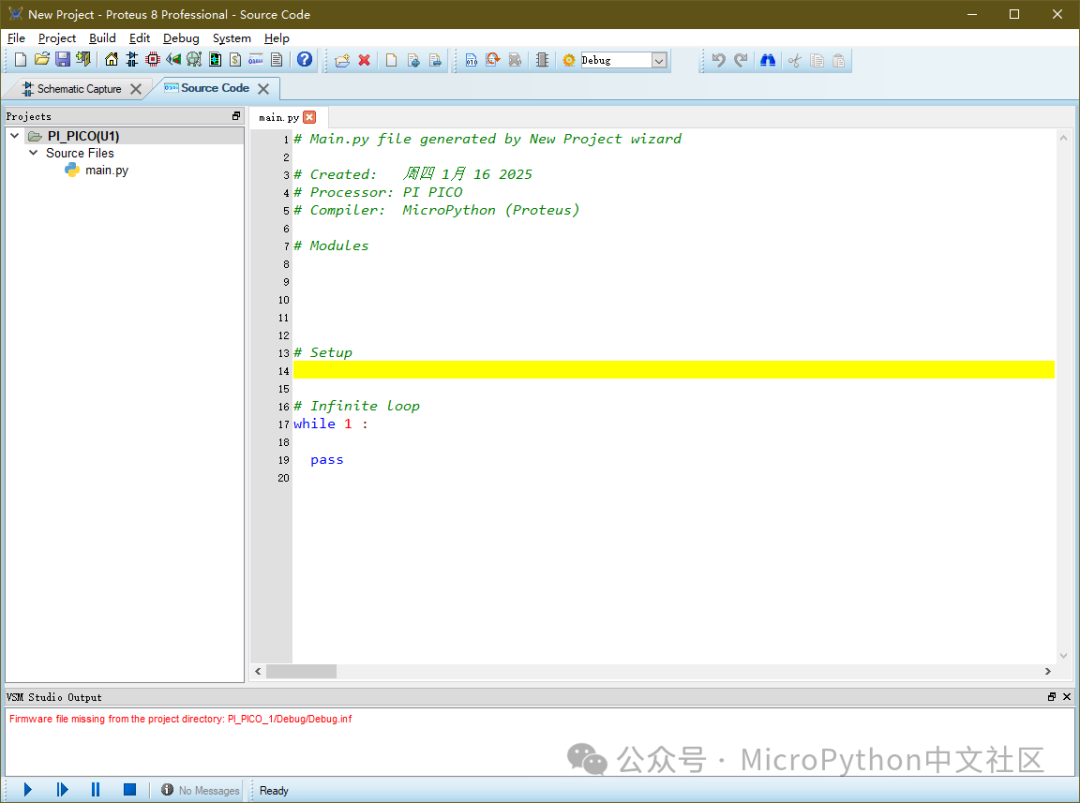Close the main.py editor tab
This screenshot has height=803, width=1080.
coord(310,117)
